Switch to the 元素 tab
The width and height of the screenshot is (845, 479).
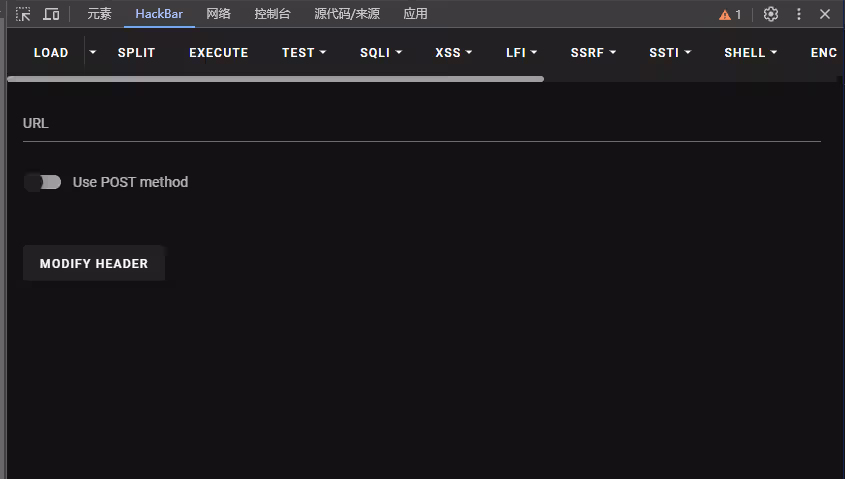pos(99,14)
